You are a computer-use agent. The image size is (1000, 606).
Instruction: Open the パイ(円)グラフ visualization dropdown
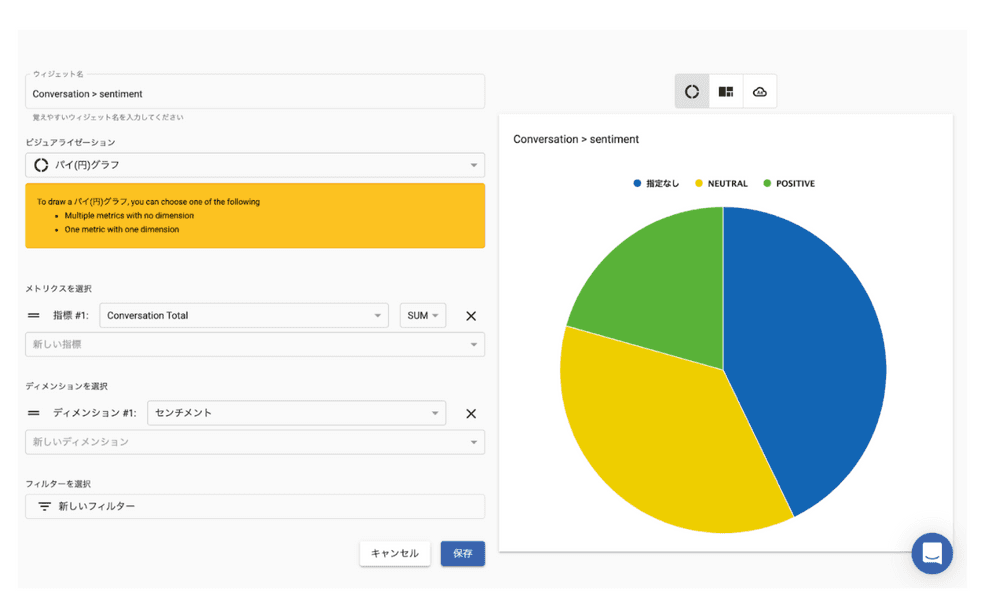point(255,165)
